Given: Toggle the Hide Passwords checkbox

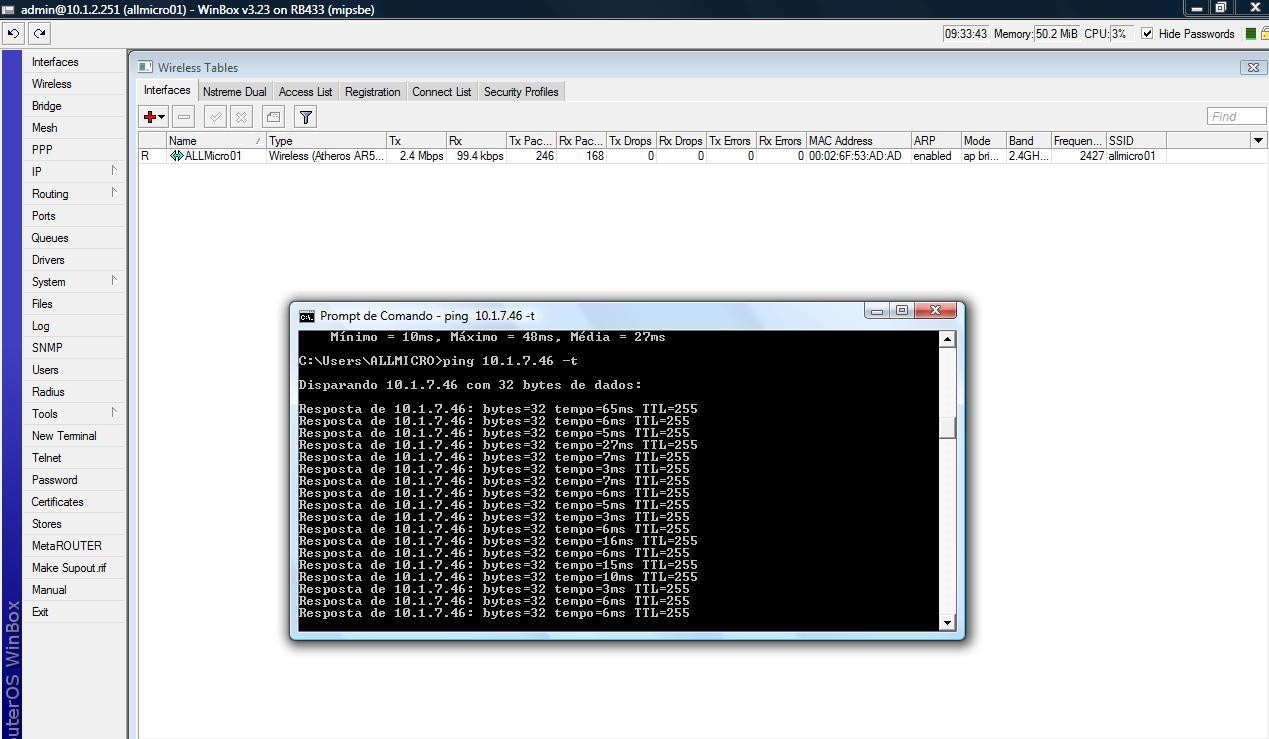Looking at the screenshot, I should point(1147,33).
